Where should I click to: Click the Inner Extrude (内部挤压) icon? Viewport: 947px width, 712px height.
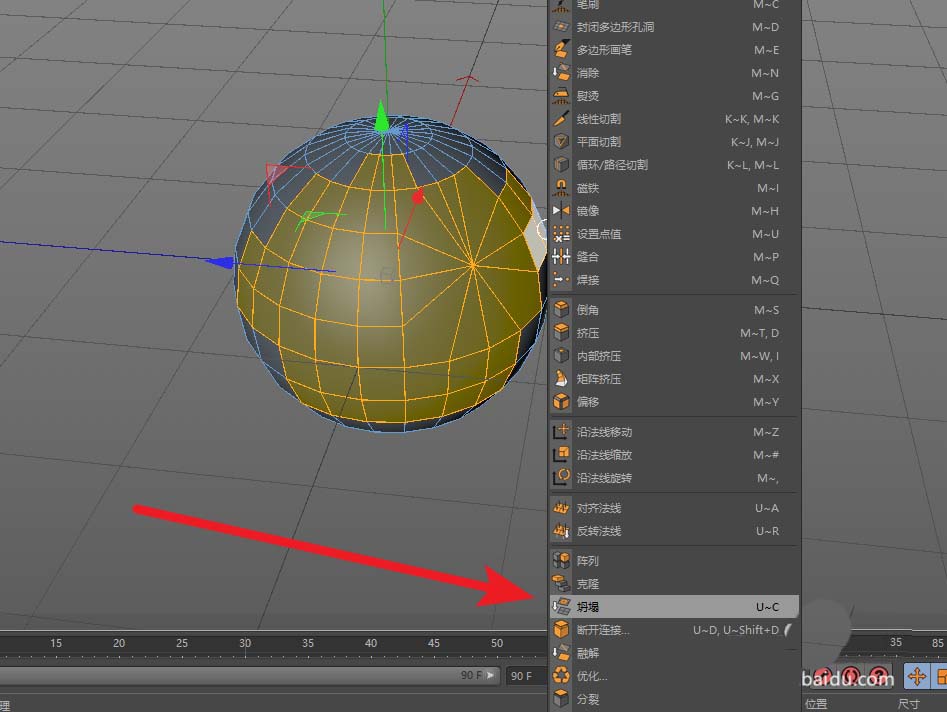pyautogui.click(x=562, y=356)
